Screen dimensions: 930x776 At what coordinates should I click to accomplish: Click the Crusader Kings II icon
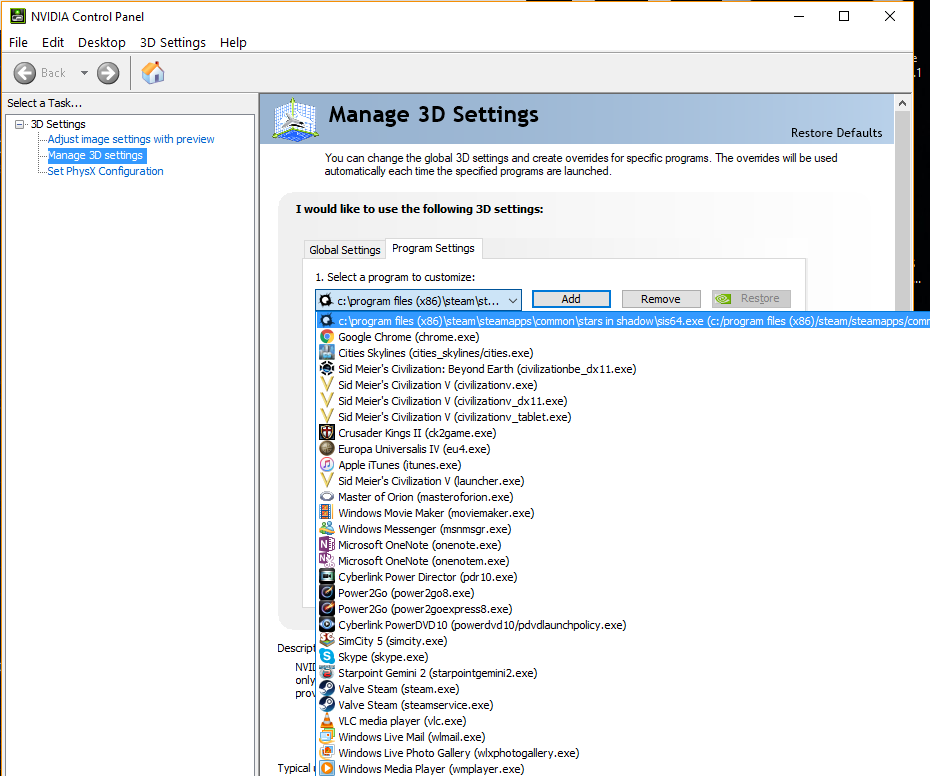coord(327,432)
